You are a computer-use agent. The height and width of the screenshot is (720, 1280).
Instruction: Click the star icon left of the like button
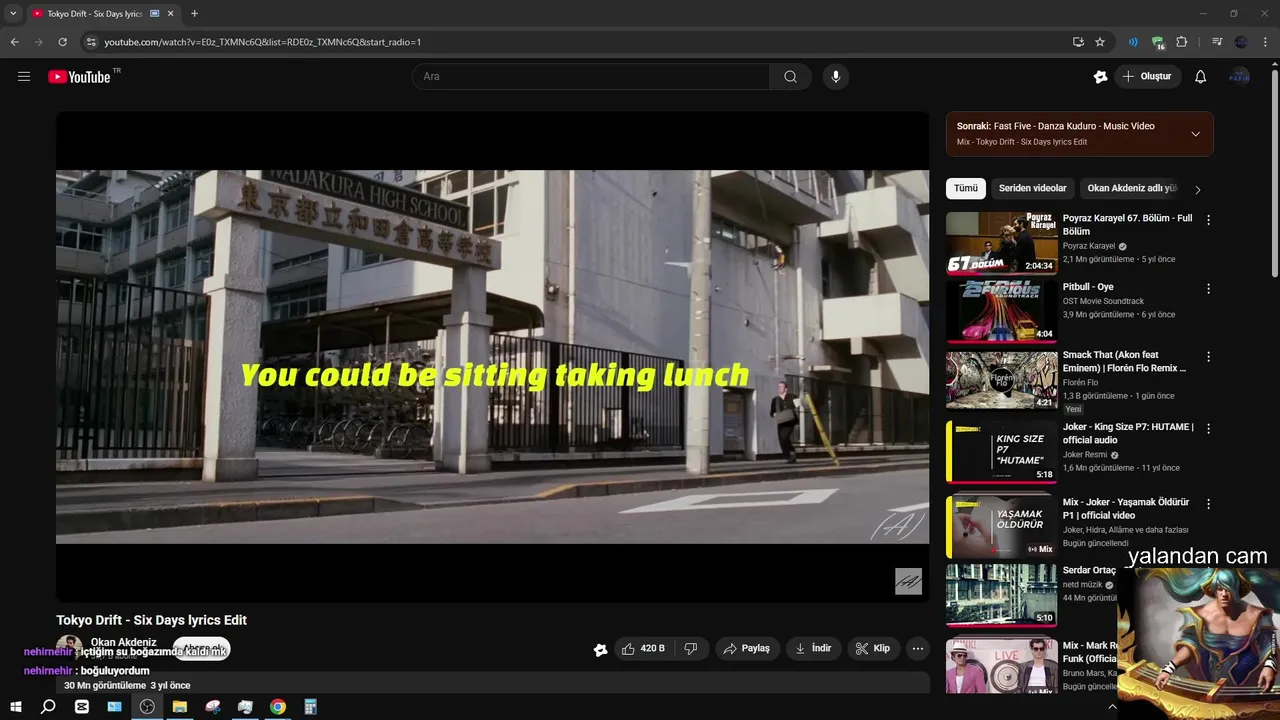600,649
